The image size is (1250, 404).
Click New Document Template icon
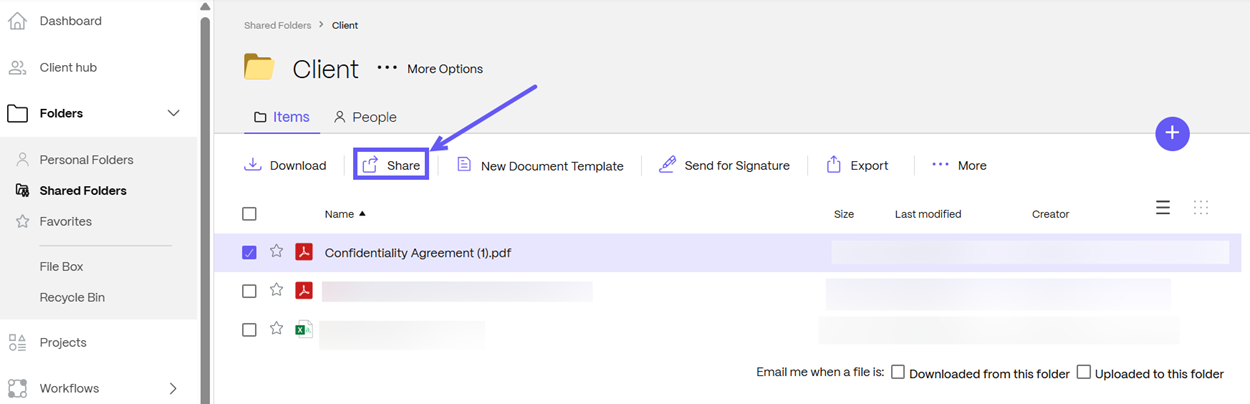[x=464, y=165]
